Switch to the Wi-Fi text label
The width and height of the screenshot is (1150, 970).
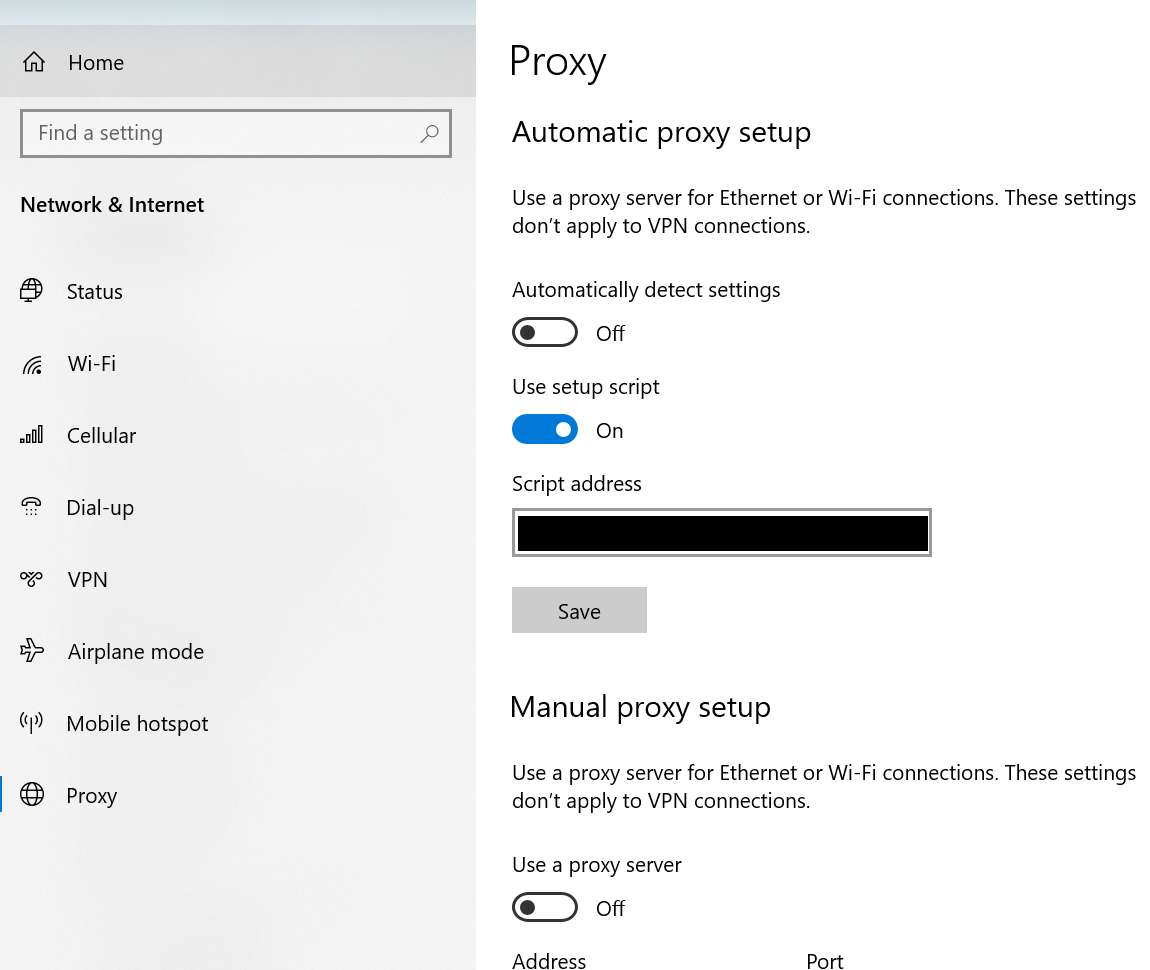pos(92,364)
